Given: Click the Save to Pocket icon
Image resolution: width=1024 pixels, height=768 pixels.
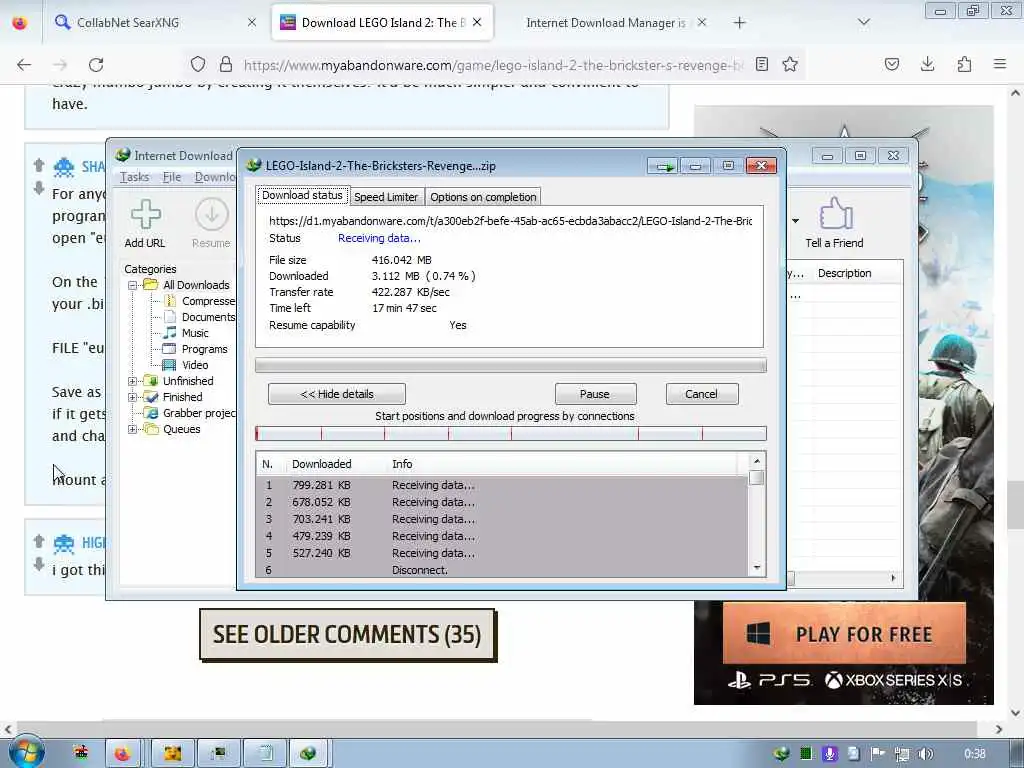Looking at the screenshot, I should pyautogui.click(x=892, y=64).
